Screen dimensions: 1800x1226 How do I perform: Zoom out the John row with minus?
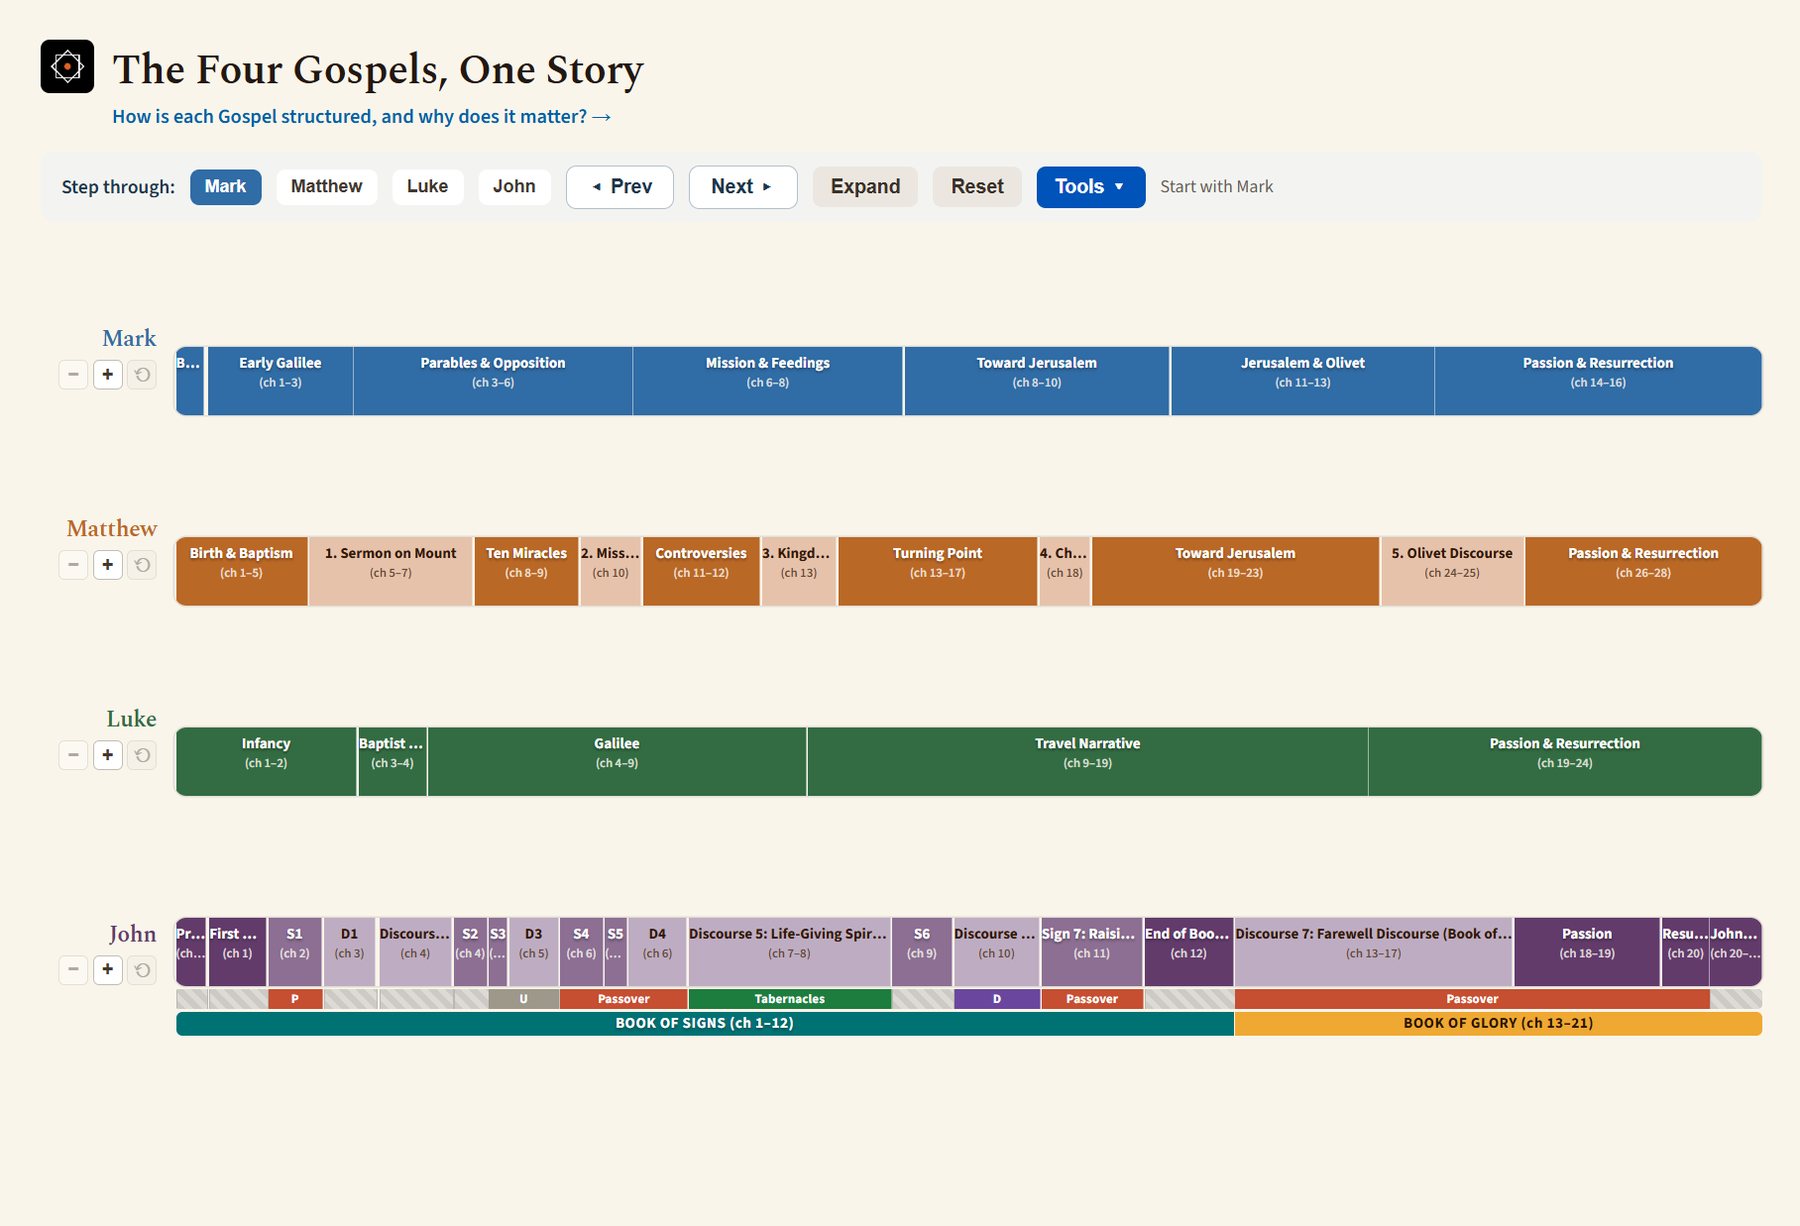point(73,969)
